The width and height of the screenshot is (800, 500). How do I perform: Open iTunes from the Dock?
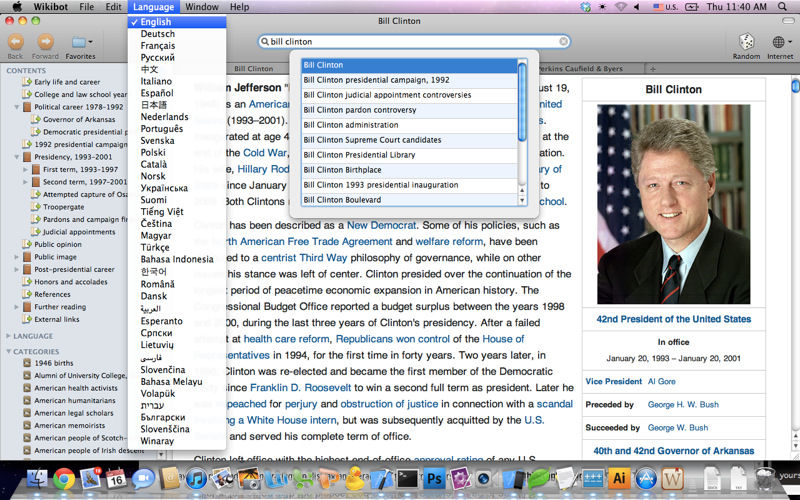[x=196, y=479]
